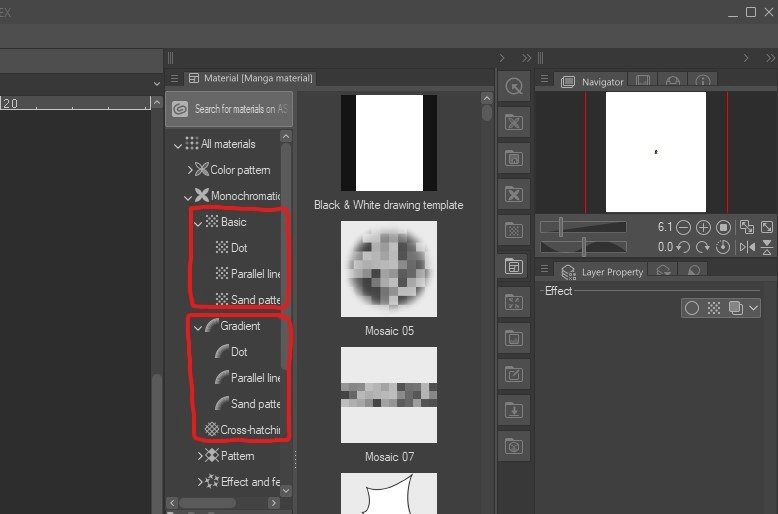Rotate canvas left in Navigator
778x514 pixels.
click(x=683, y=247)
